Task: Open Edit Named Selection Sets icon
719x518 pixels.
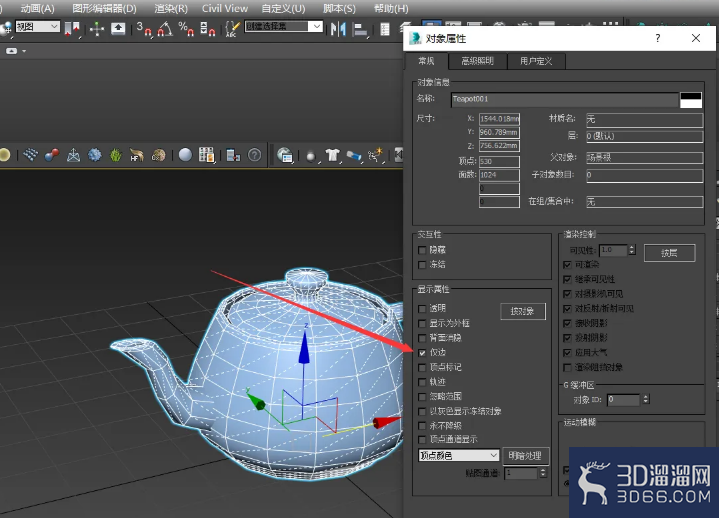Action: point(232,29)
